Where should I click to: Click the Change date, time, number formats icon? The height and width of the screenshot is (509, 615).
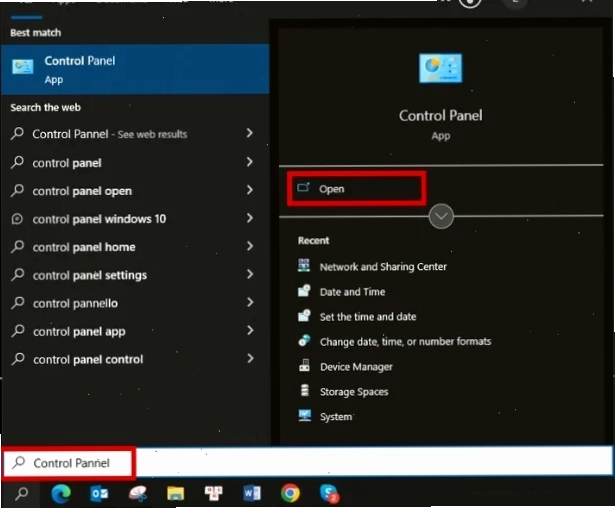pos(304,340)
